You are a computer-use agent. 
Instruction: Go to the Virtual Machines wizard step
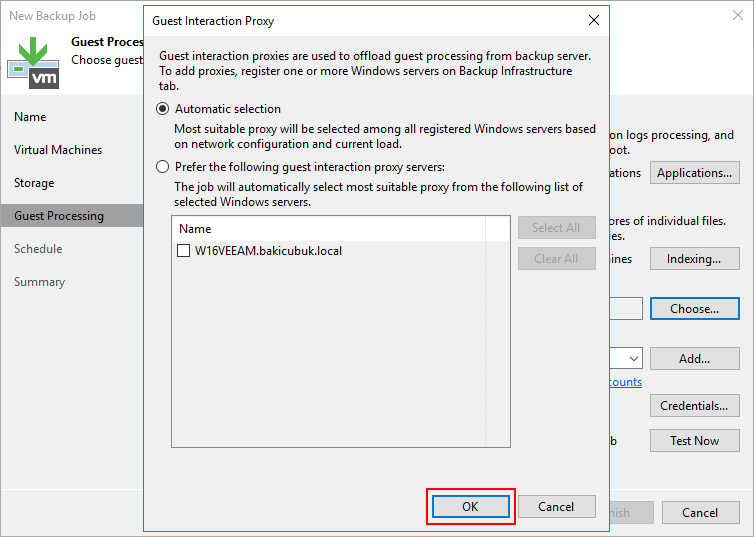click(x=58, y=150)
